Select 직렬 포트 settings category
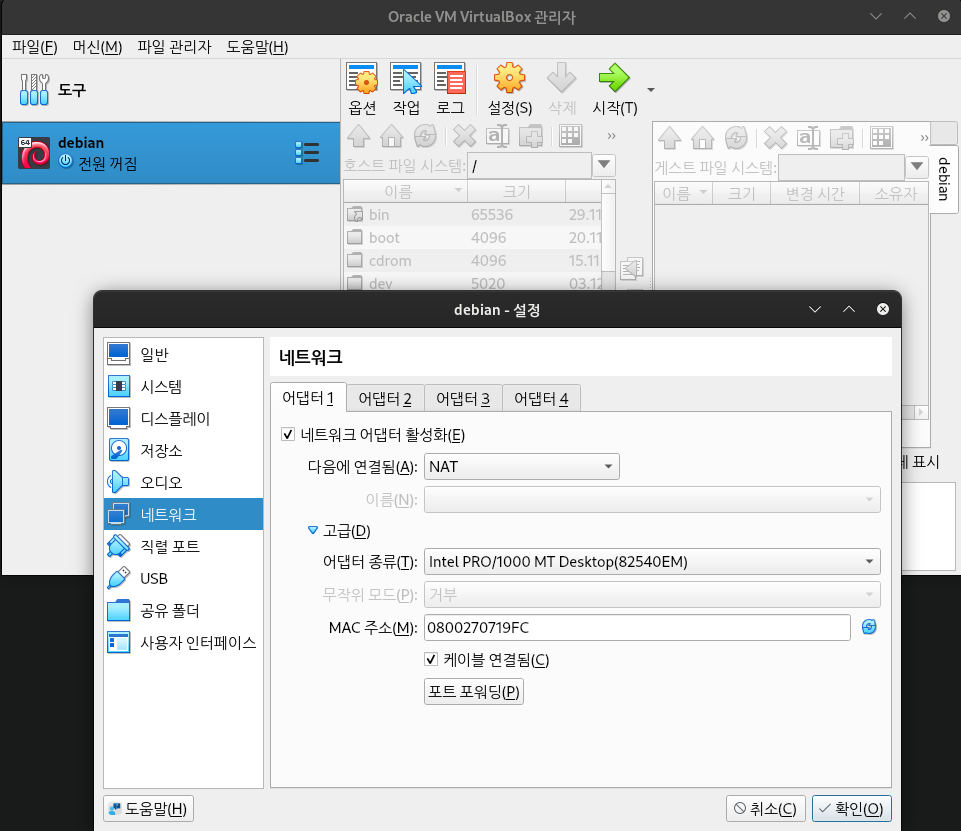 click(183, 546)
